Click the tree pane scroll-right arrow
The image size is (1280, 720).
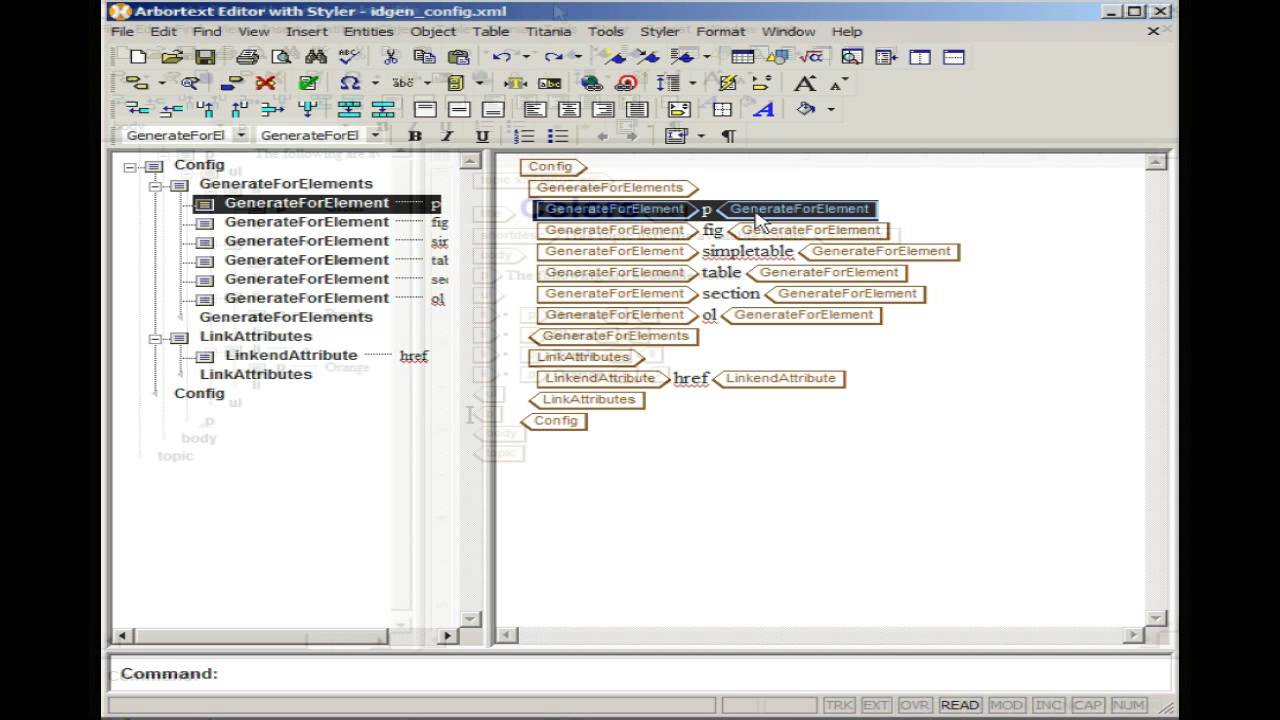pos(446,635)
